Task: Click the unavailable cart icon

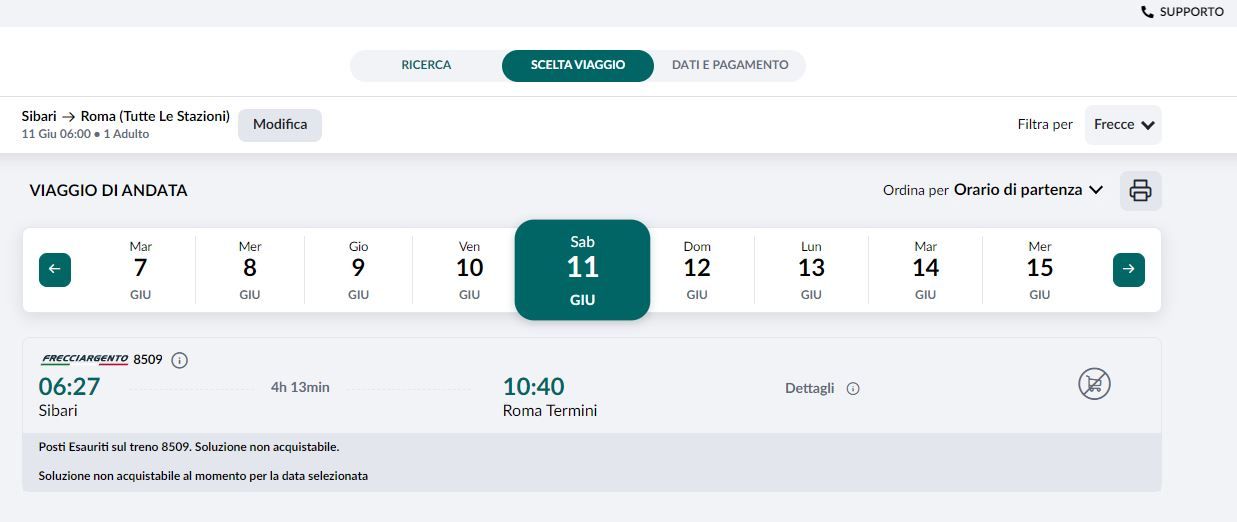Action: (x=1094, y=384)
